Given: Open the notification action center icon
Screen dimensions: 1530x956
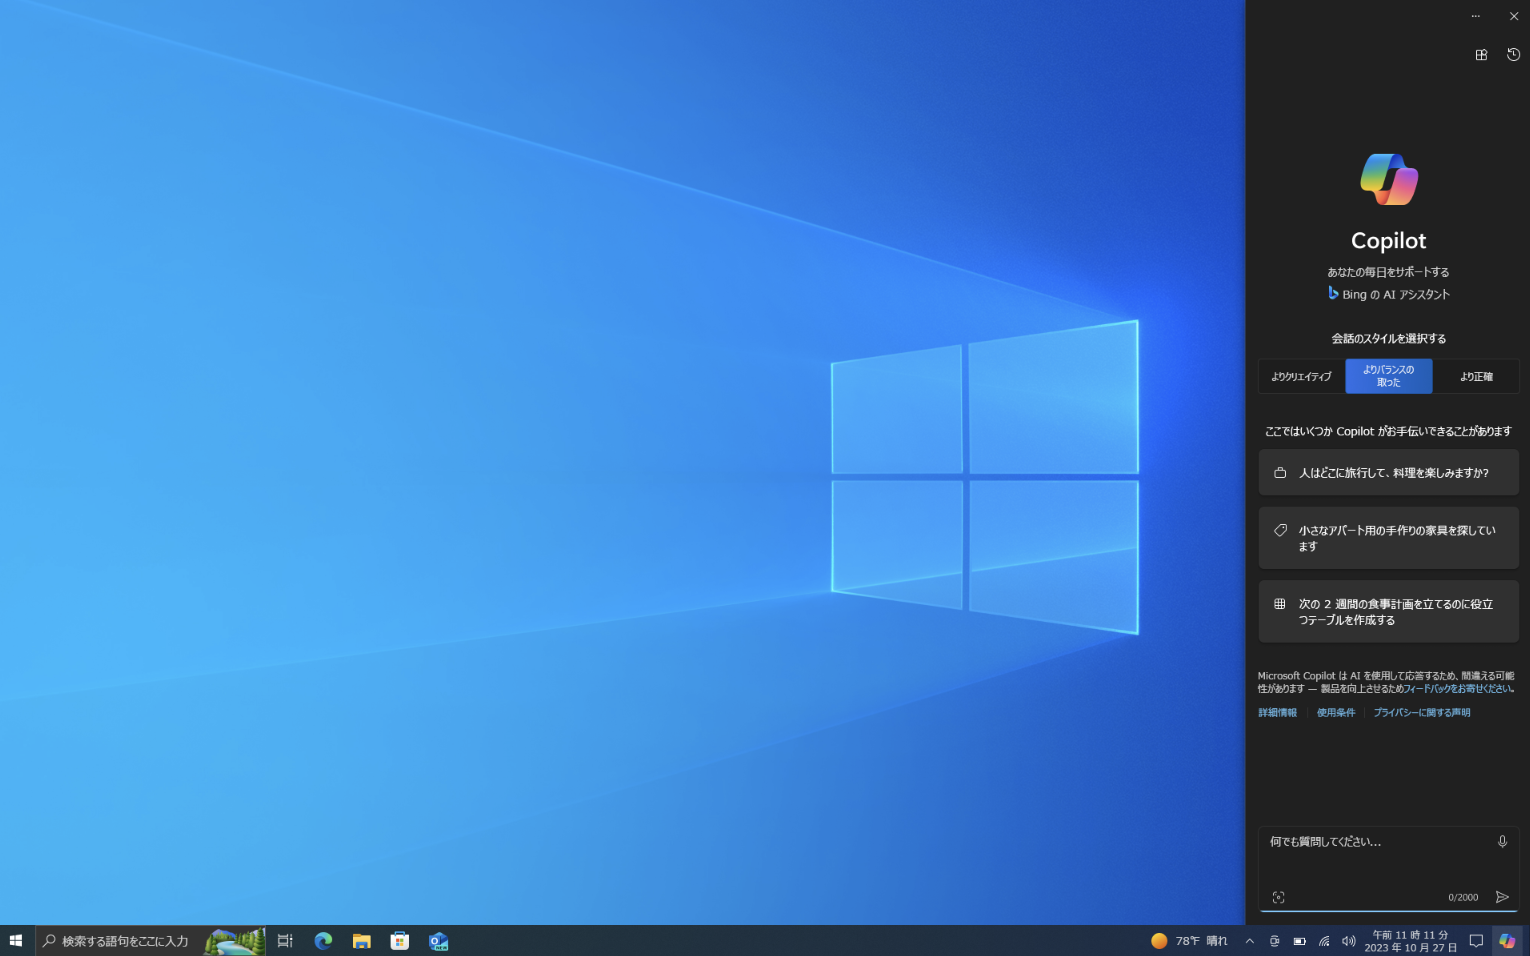Looking at the screenshot, I should (1476, 941).
